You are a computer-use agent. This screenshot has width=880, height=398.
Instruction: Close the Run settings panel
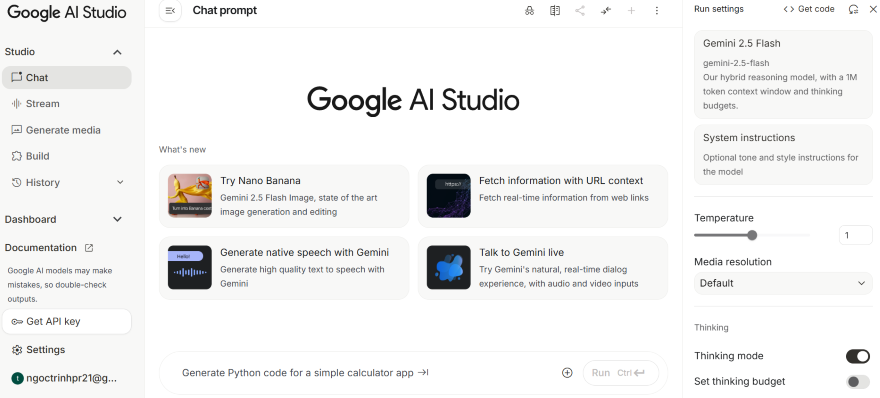point(872,10)
